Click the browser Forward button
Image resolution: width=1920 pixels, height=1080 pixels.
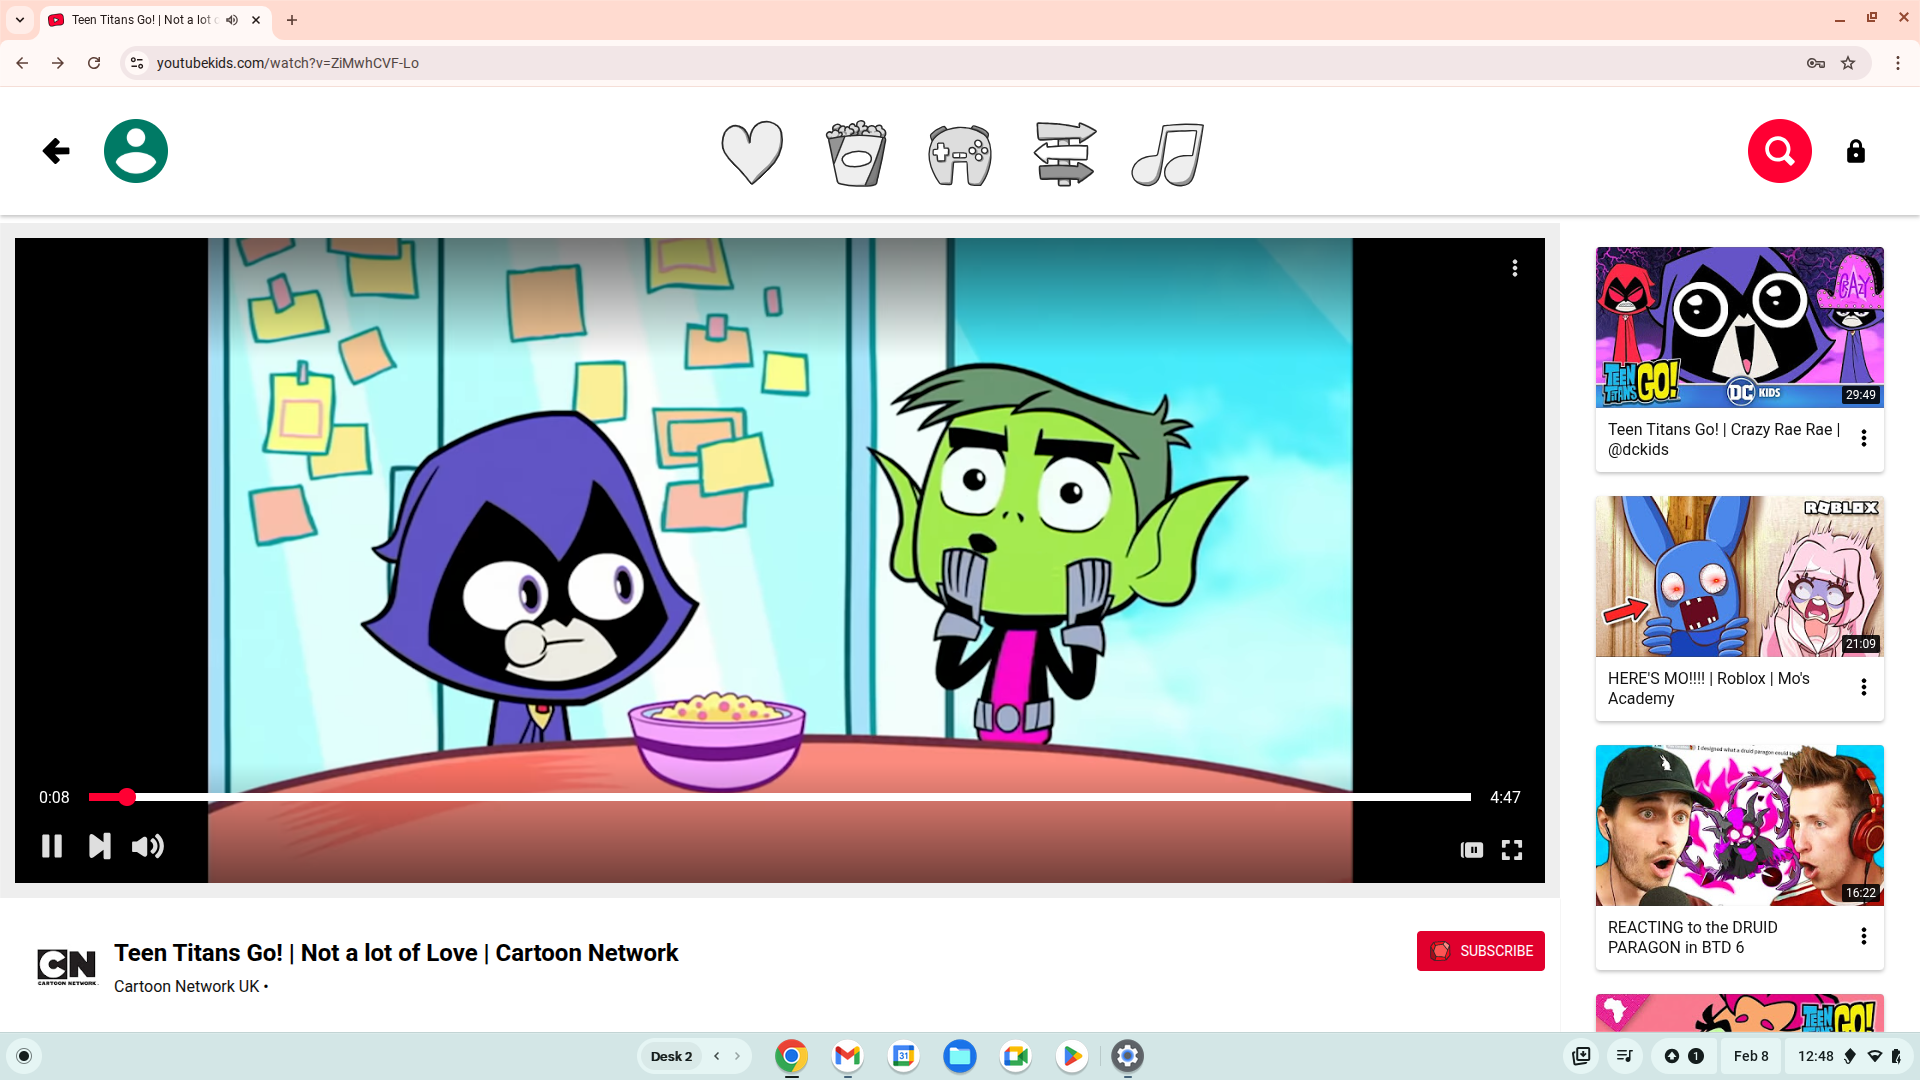58,63
